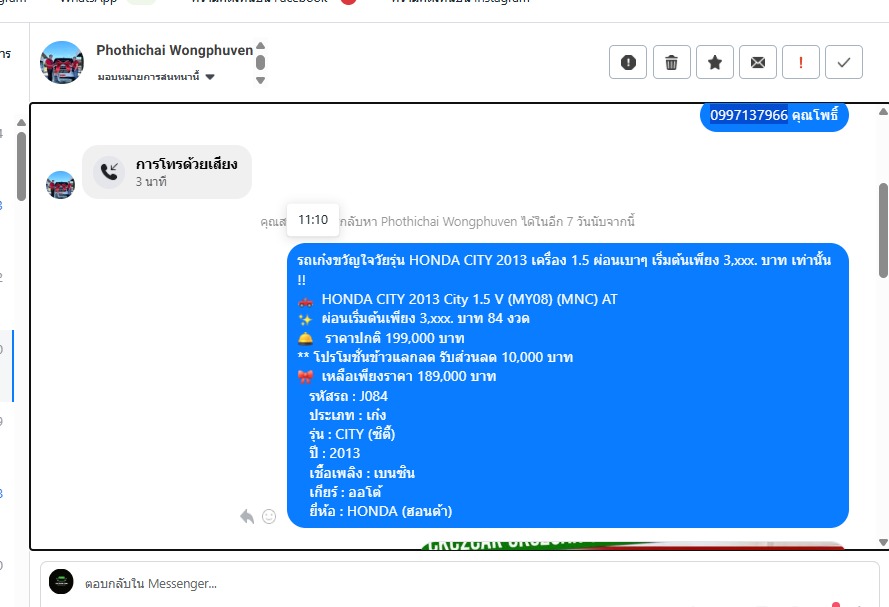889x607 pixels.
Task: Open the assign conversation dropdown
Action: (156, 77)
